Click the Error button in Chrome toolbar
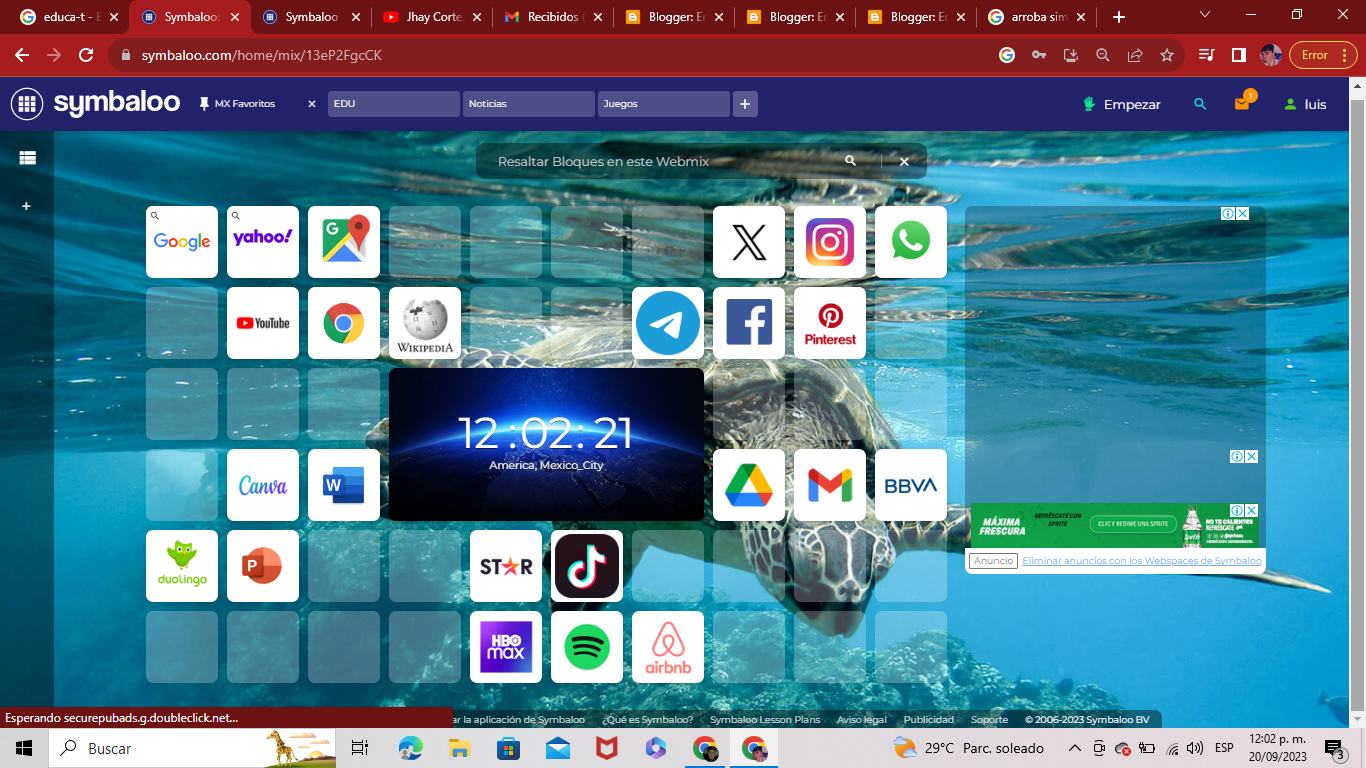This screenshot has width=1366, height=768. point(1323,55)
